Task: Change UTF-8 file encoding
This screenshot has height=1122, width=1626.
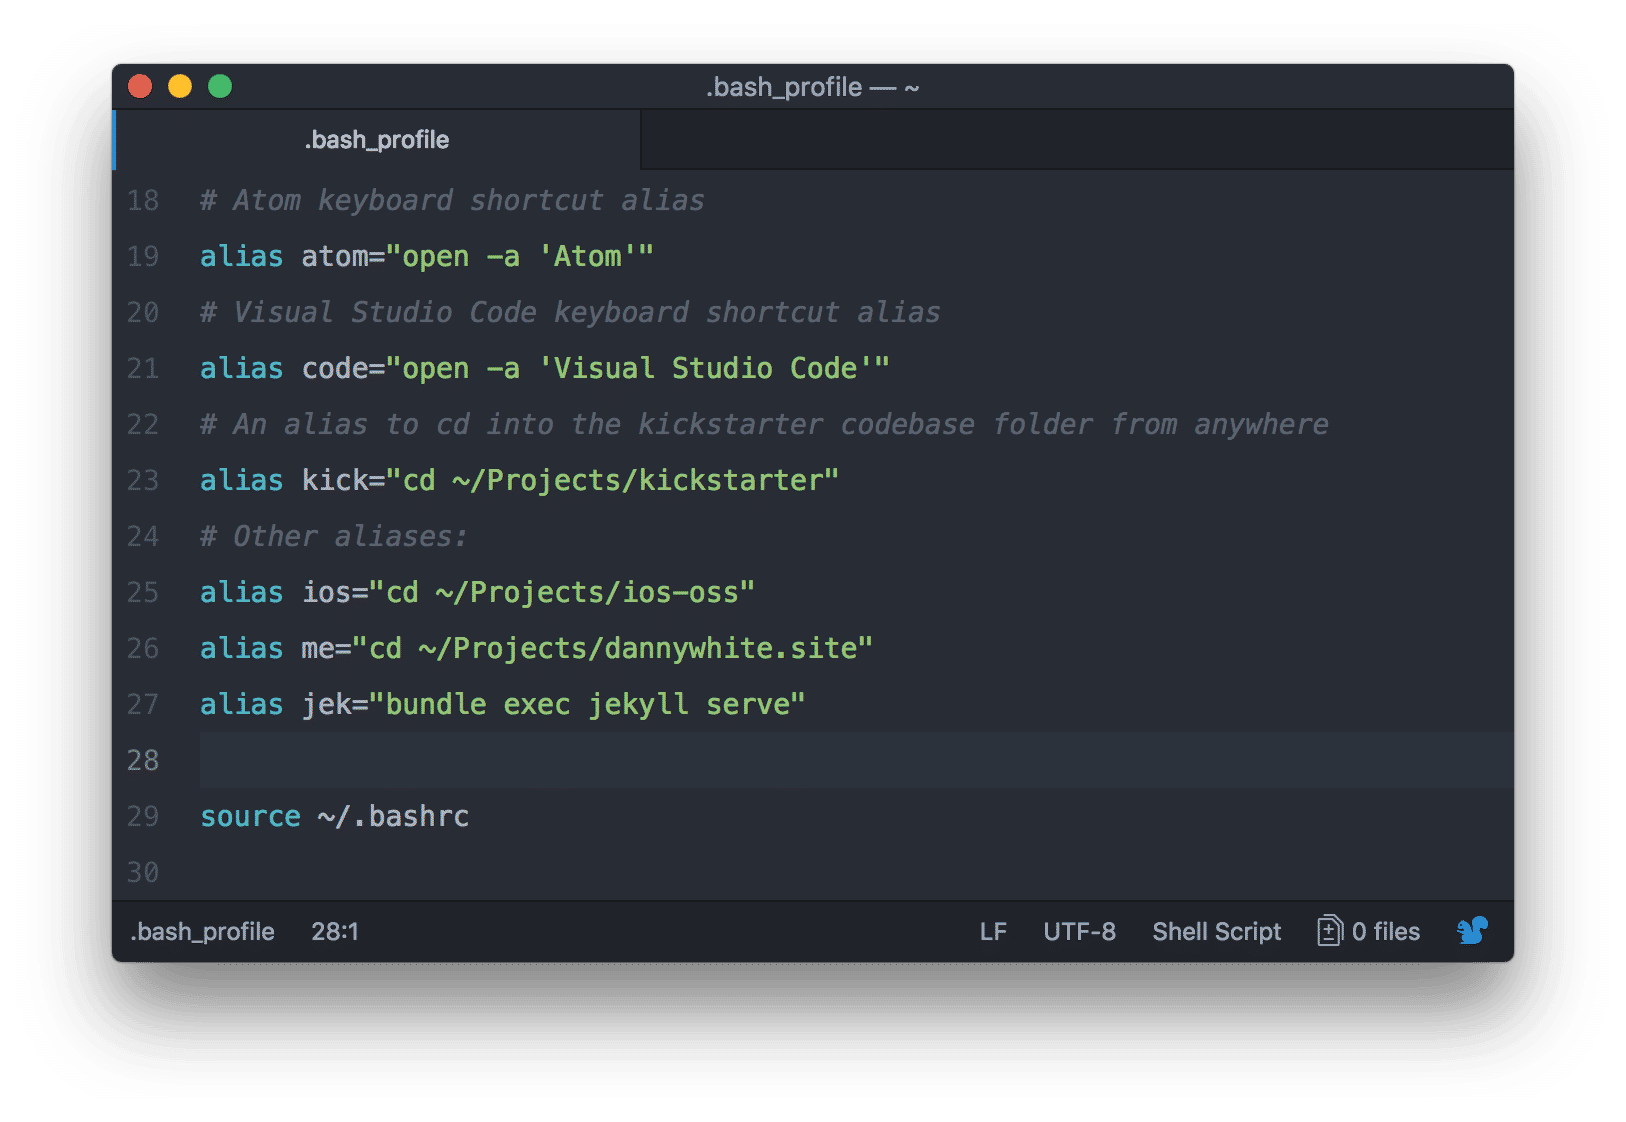Action: click(1079, 932)
